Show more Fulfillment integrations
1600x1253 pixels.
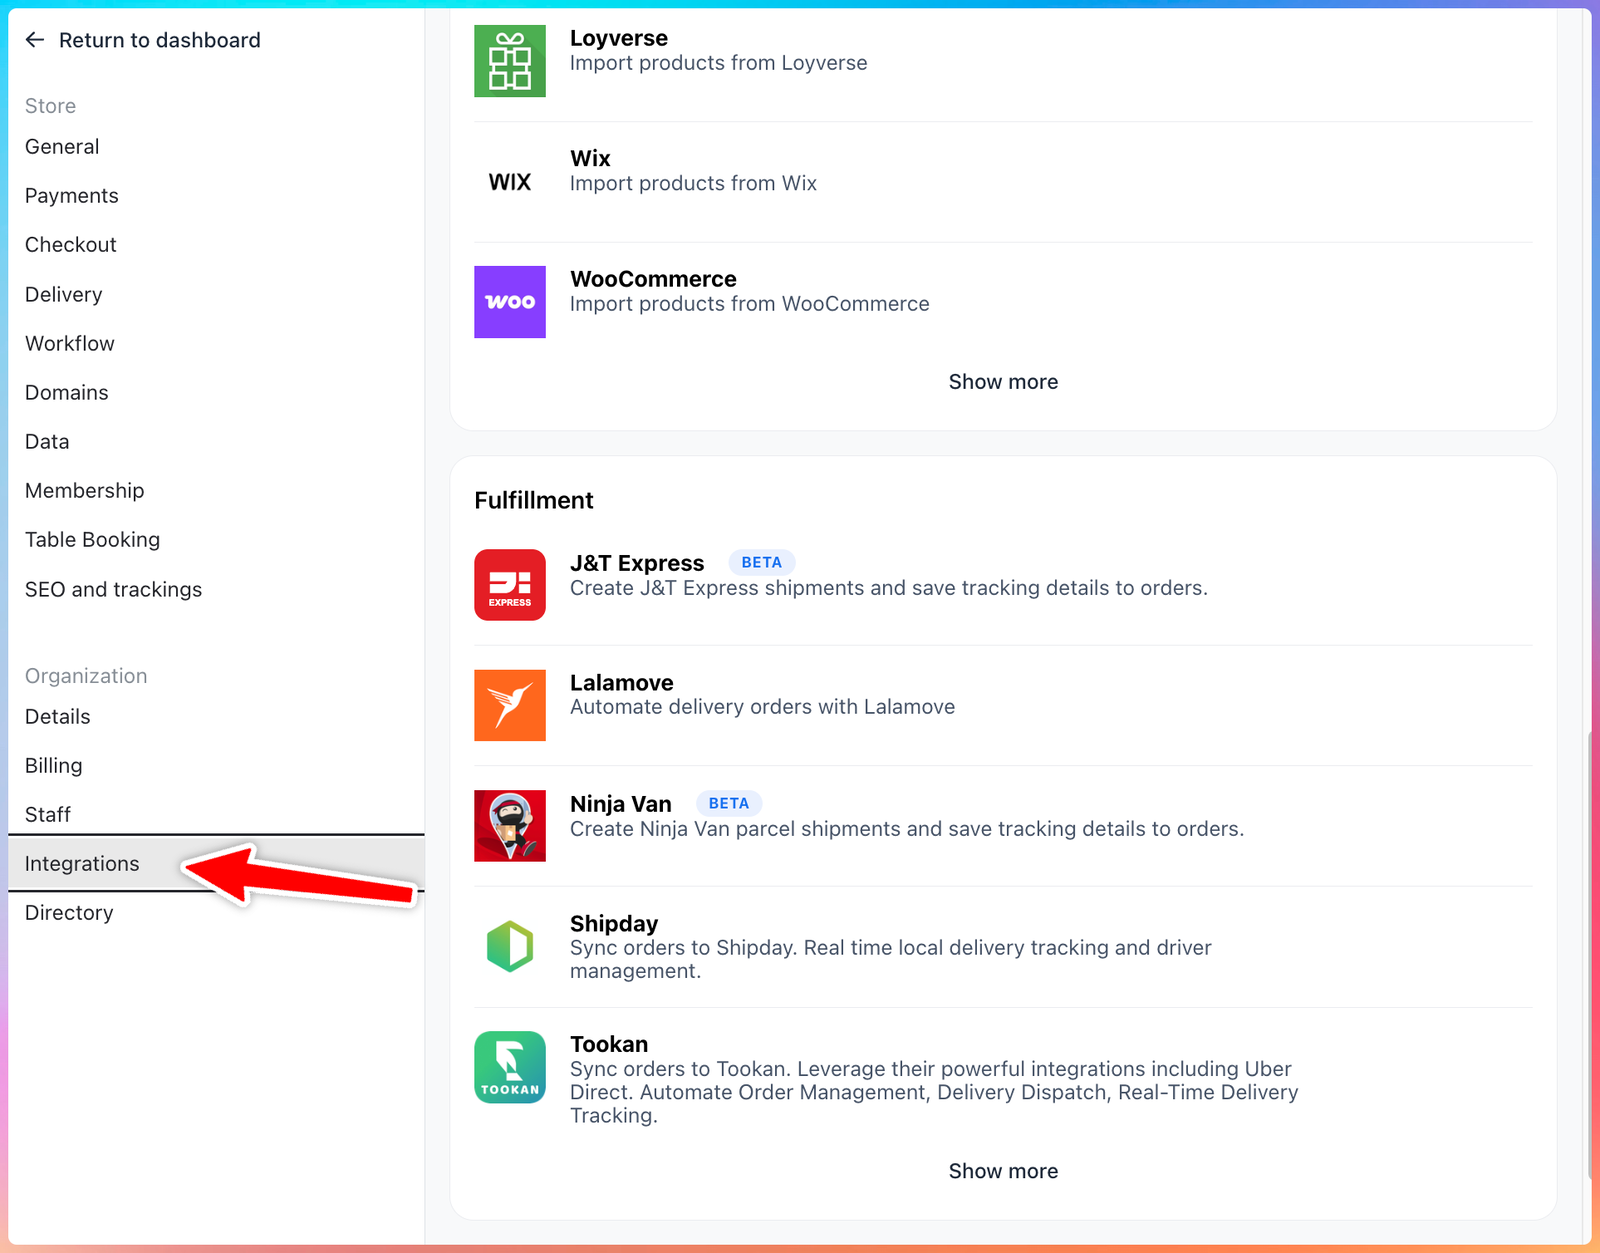coord(1003,1171)
